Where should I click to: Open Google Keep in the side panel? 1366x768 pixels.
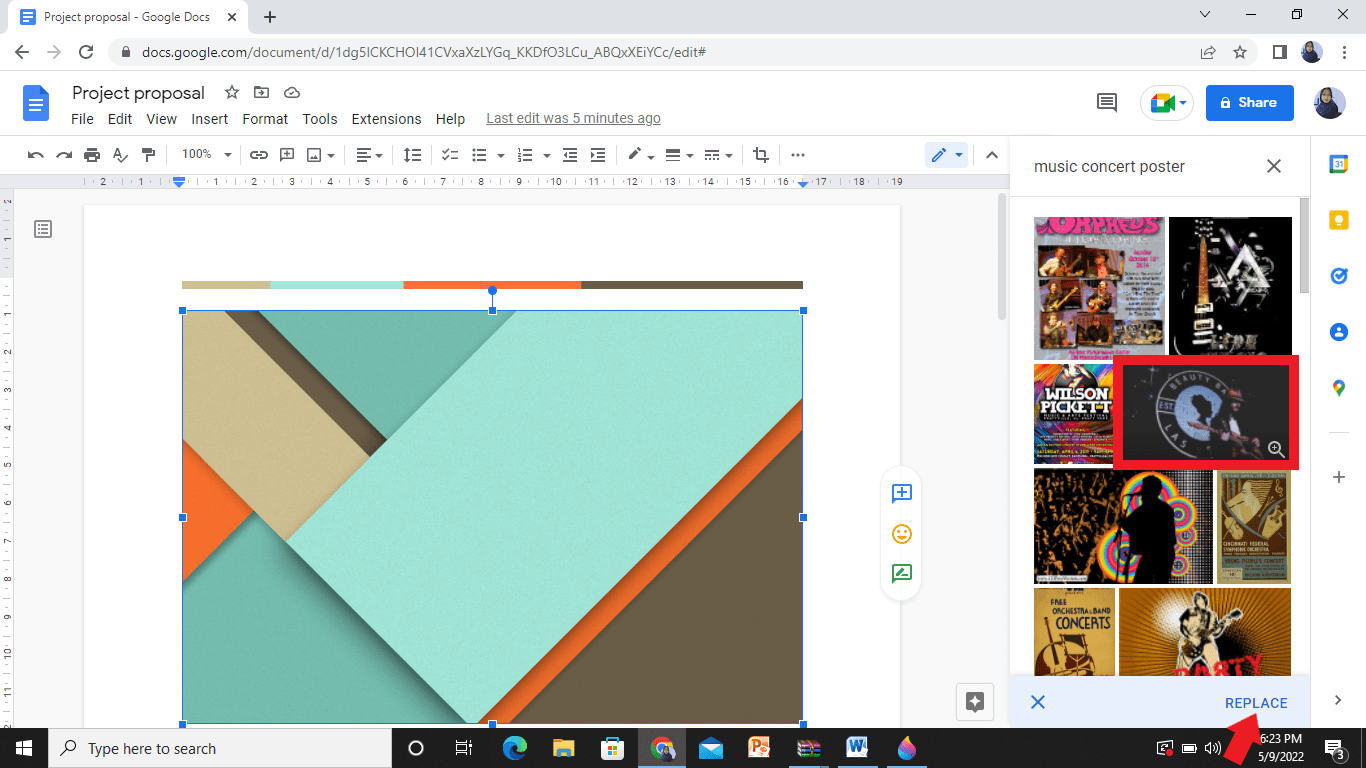pyautogui.click(x=1338, y=220)
